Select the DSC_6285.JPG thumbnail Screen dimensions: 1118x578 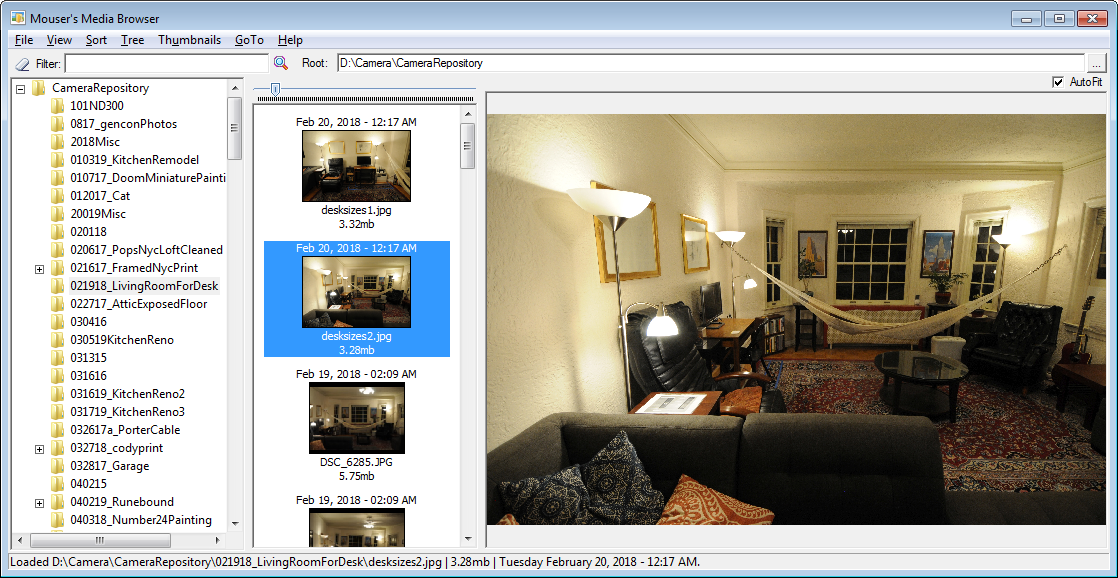tap(357, 418)
